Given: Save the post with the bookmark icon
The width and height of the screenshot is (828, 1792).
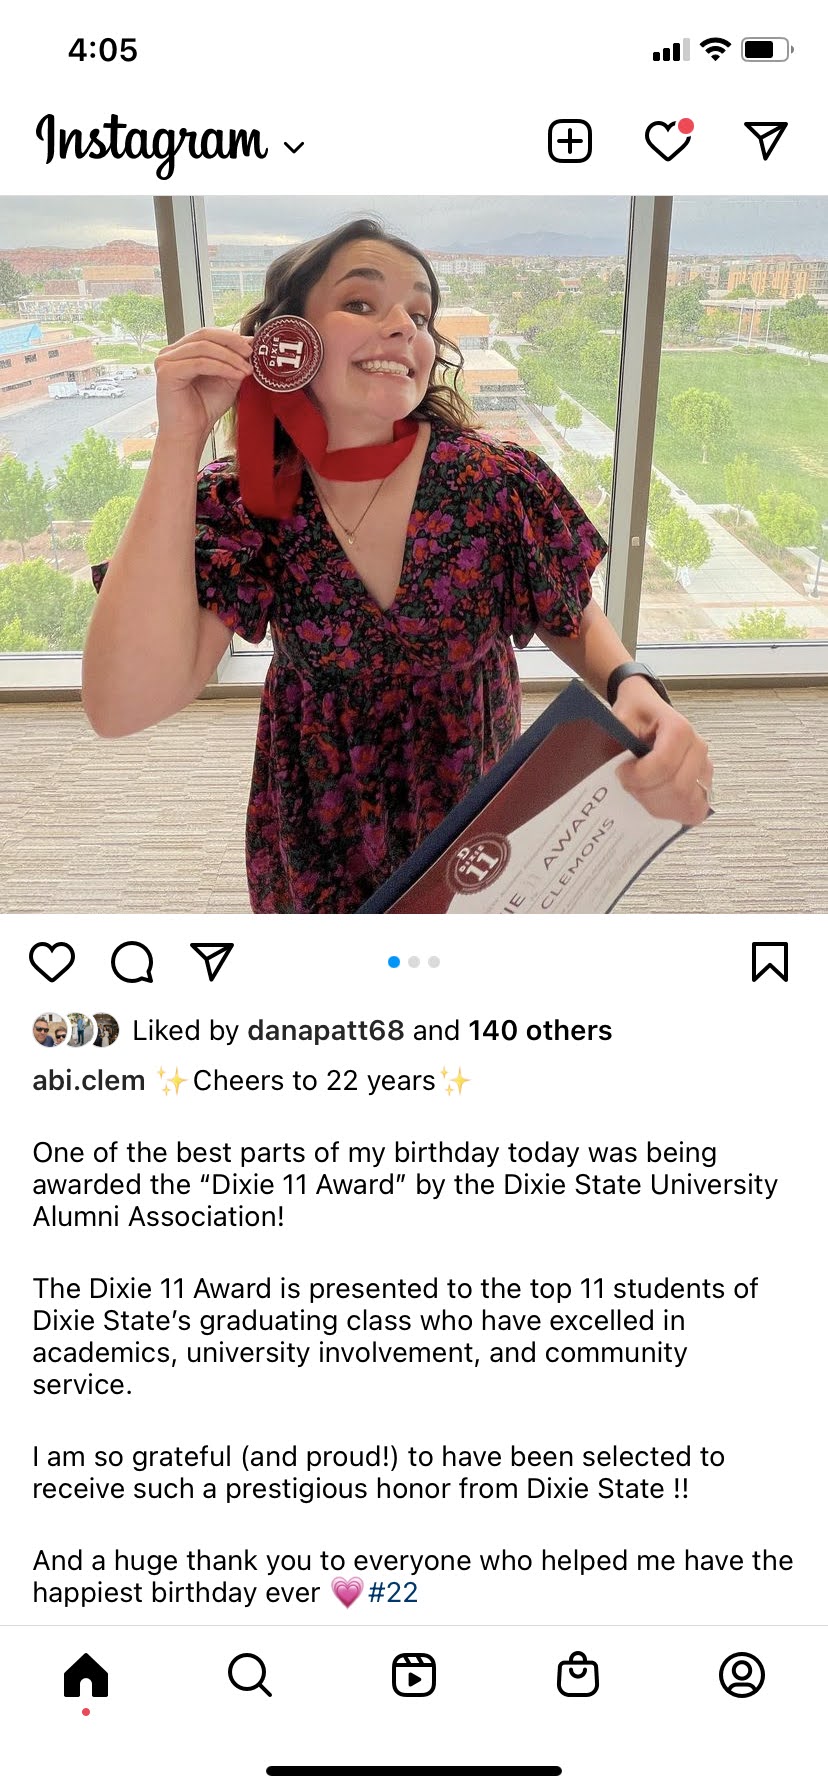Looking at the screenshot, I should coord(769,962).
